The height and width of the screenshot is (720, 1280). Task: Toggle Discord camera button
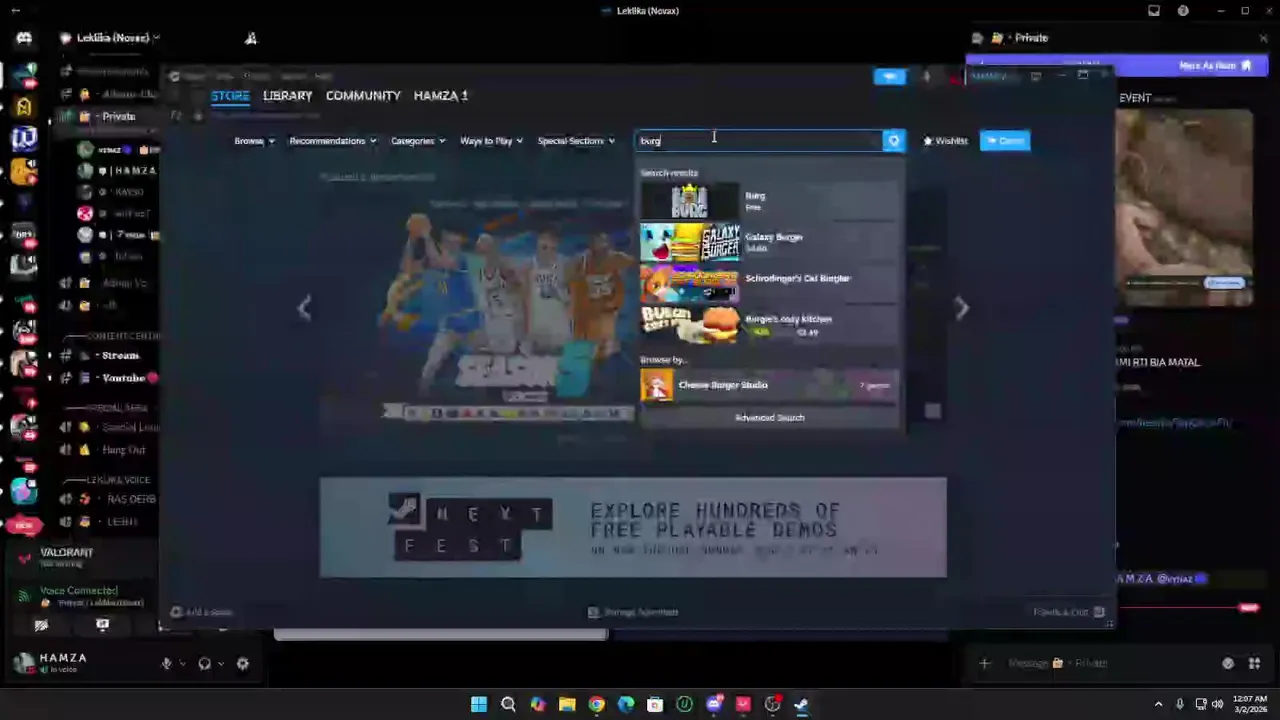pos(41,625)
